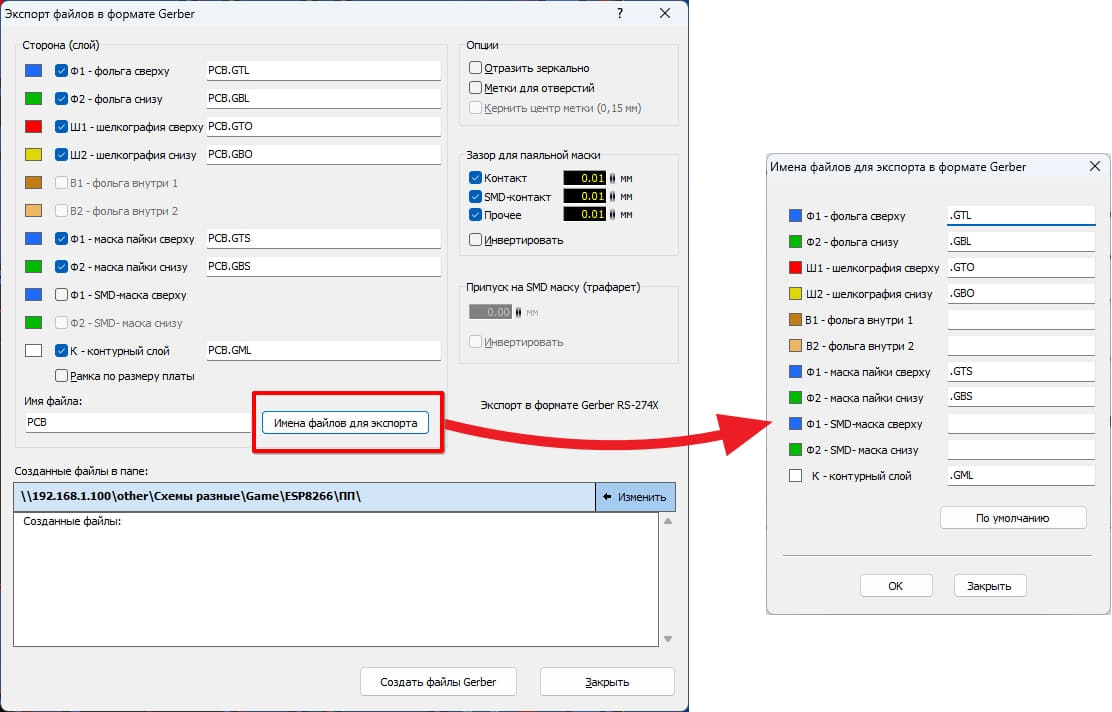
Task: Click orange swatch for В1 in names dialog
Action: [x=795, y=320]
